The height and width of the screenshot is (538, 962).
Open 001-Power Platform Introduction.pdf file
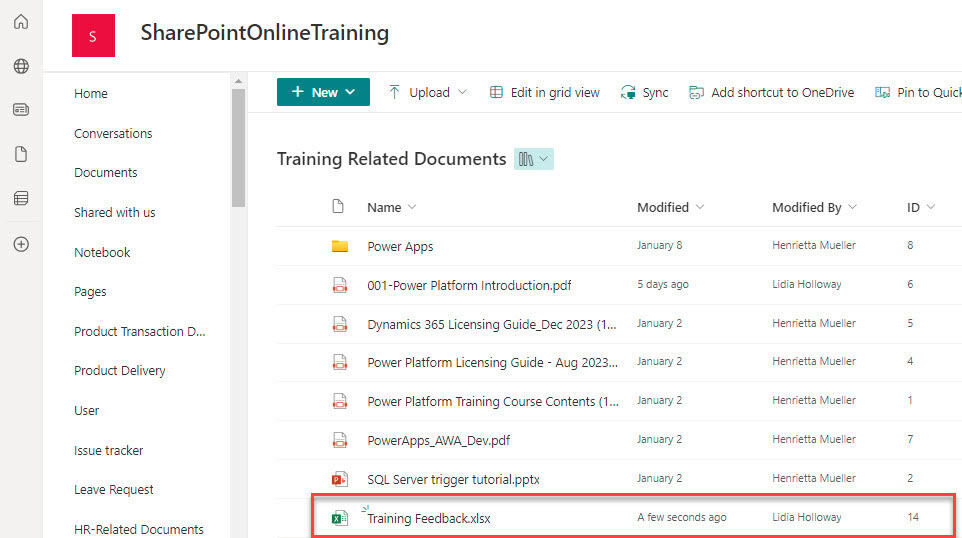469,285
